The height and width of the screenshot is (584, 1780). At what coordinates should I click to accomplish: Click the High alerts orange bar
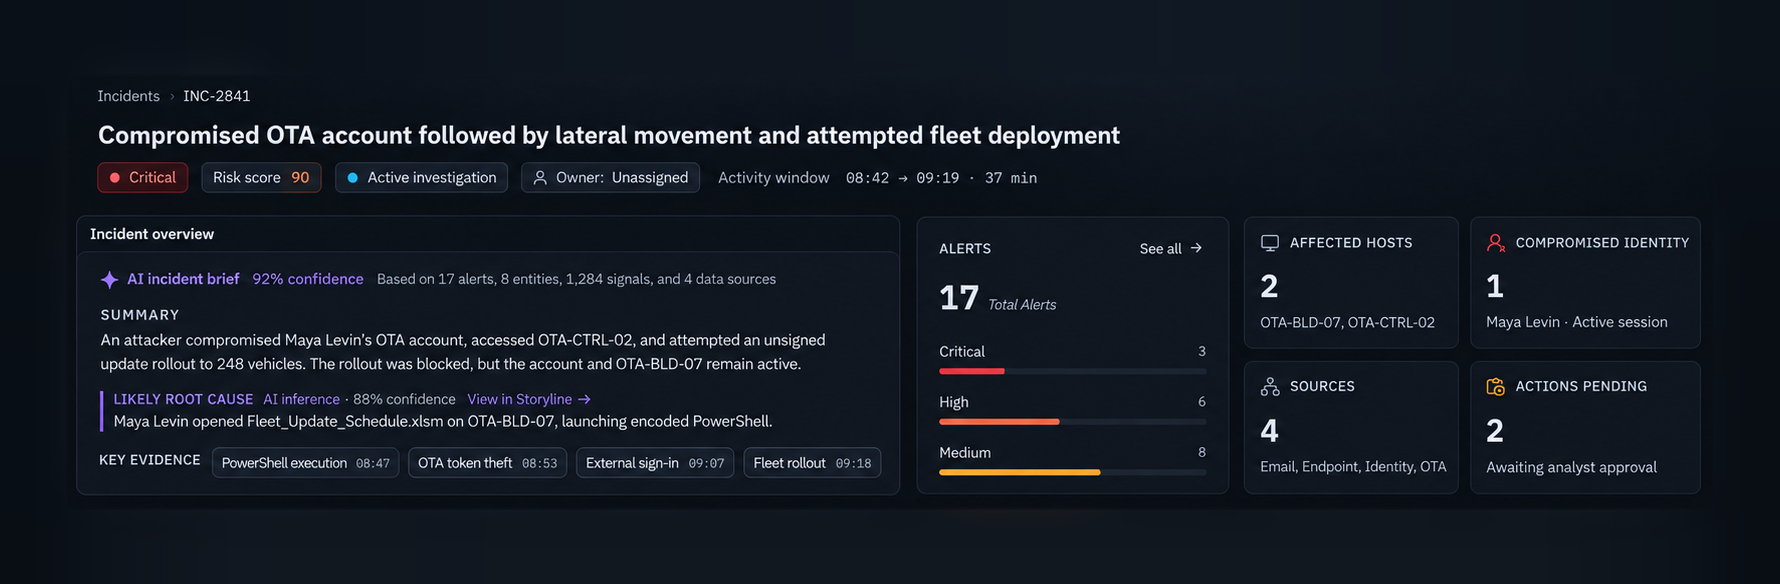click(x=999, y=422)
